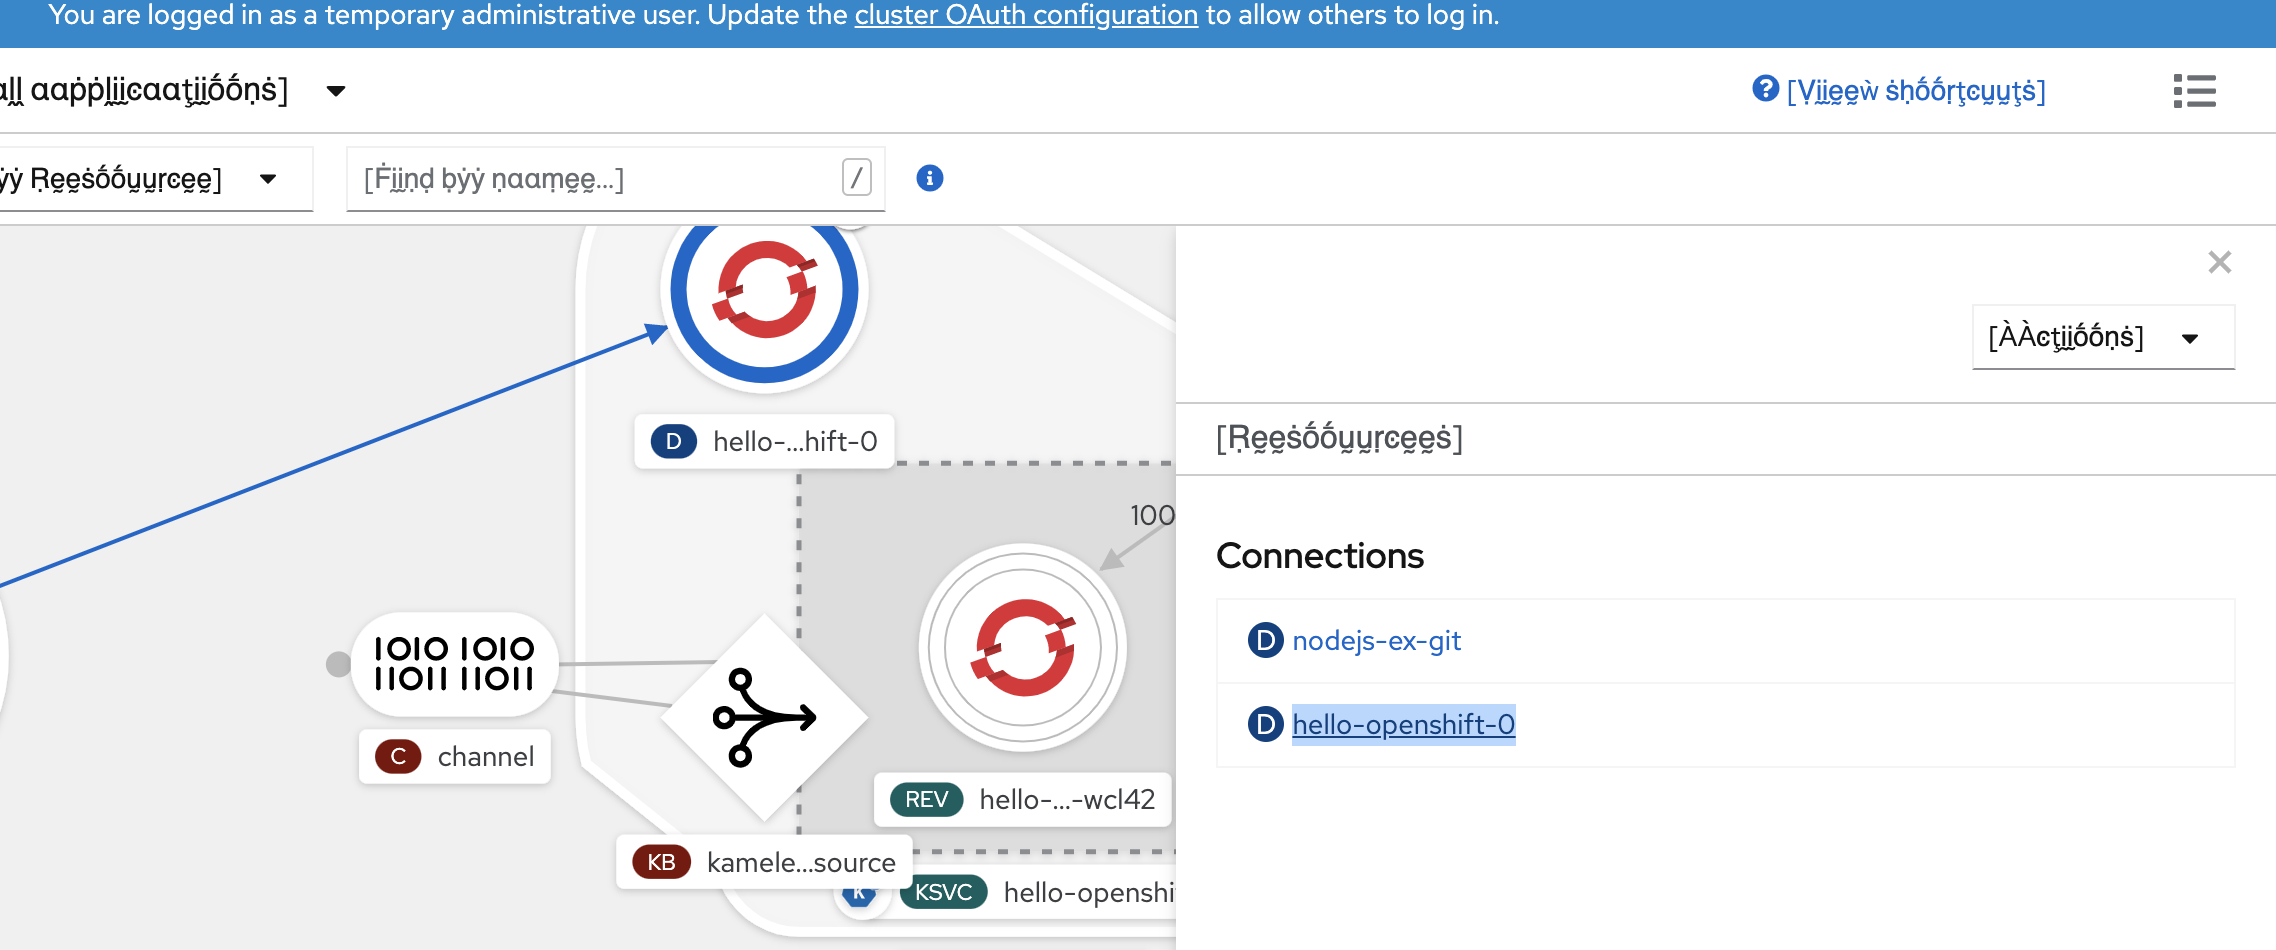The width and height of the screenshot is (2276, 950).
Task: Click the hello-...hift-0 node label
Action: pyautogui.click(x=765, y=441)
